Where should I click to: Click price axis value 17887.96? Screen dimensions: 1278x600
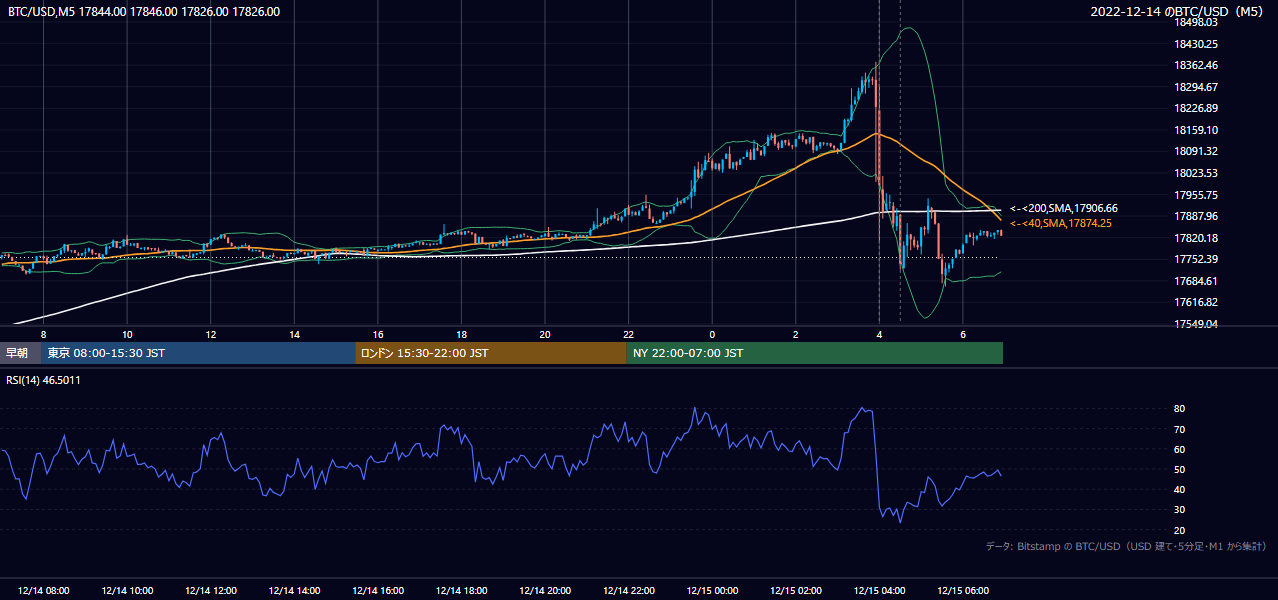(x=1195, y=216)
